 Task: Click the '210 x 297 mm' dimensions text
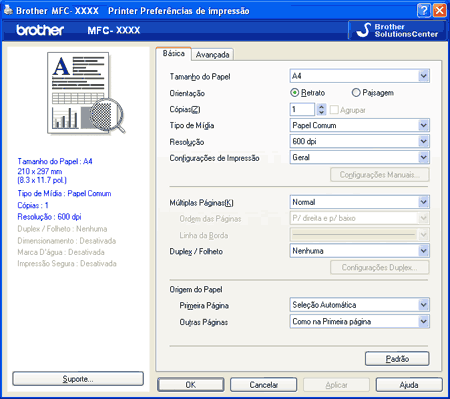(40, 171)
